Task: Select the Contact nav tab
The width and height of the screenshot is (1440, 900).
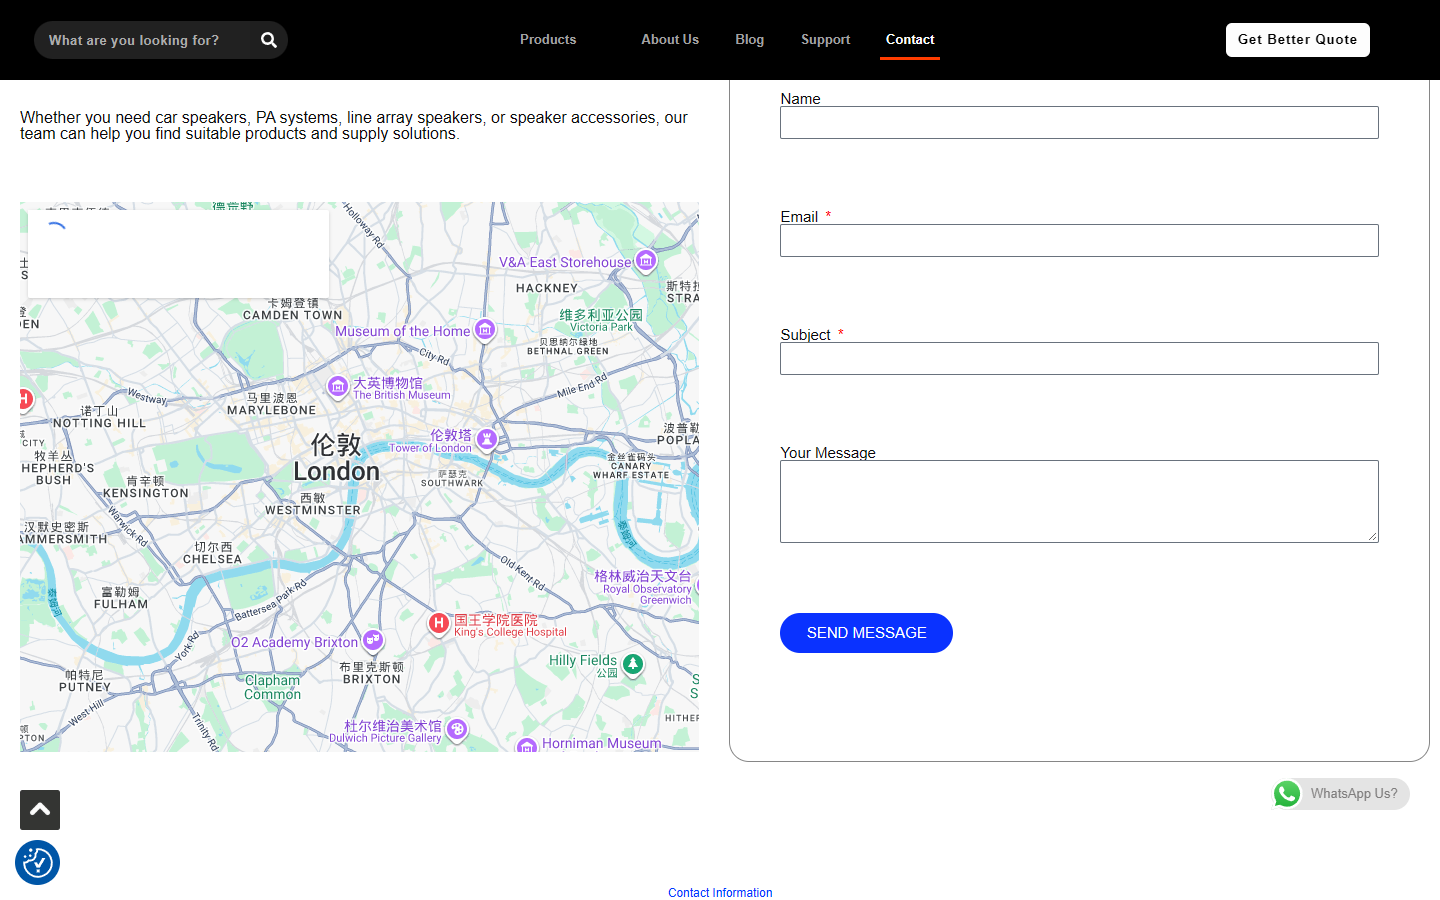Action: [x=910, y=40]
